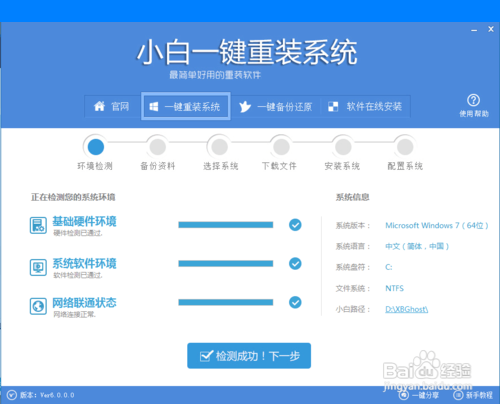Screen dimensions: 500x404
Task: Select the 环境检测 step circle
Action: (x=96, y=147)
